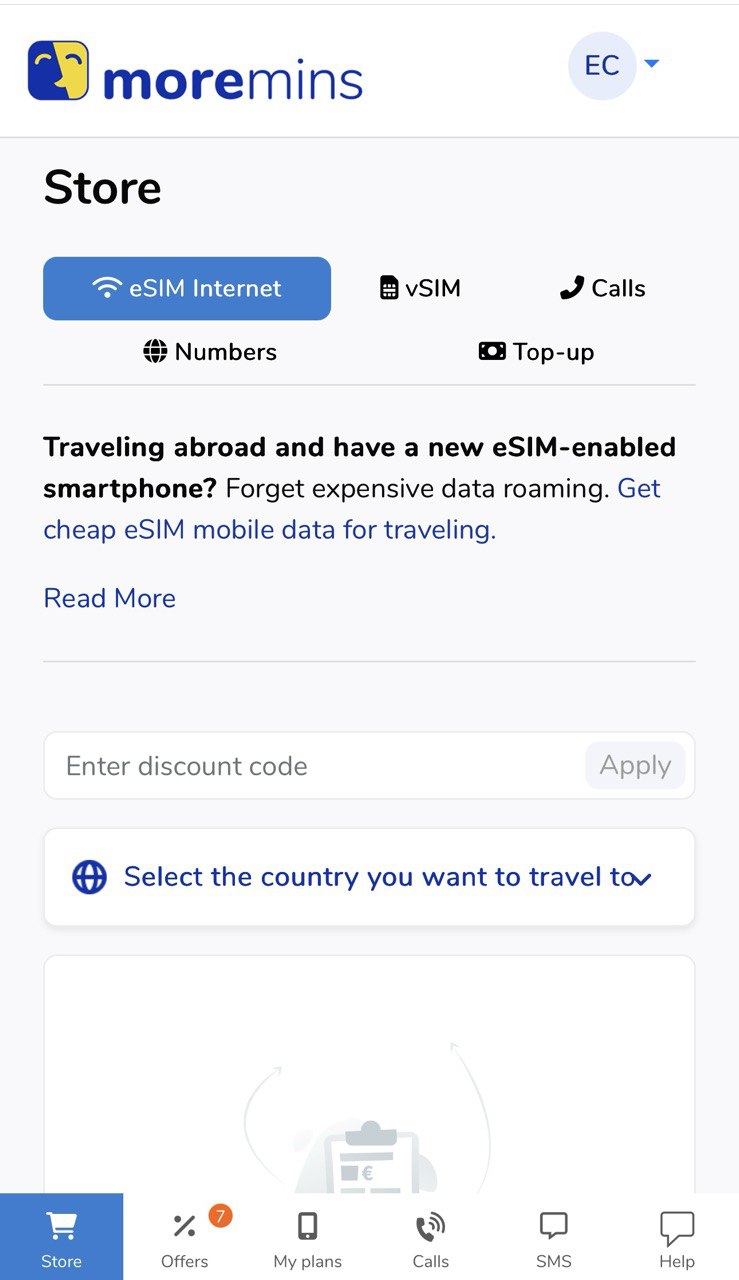The image size is (739, 1280).
Task: Click the globe icon in country selector
Action: click(x=89, y=878)
